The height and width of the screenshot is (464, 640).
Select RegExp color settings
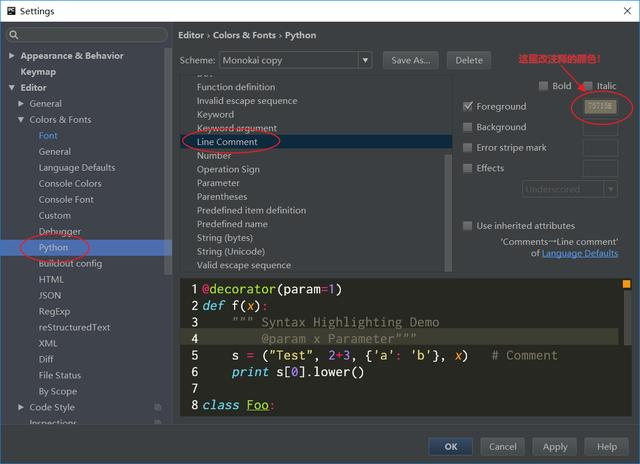tap(54, 311)
